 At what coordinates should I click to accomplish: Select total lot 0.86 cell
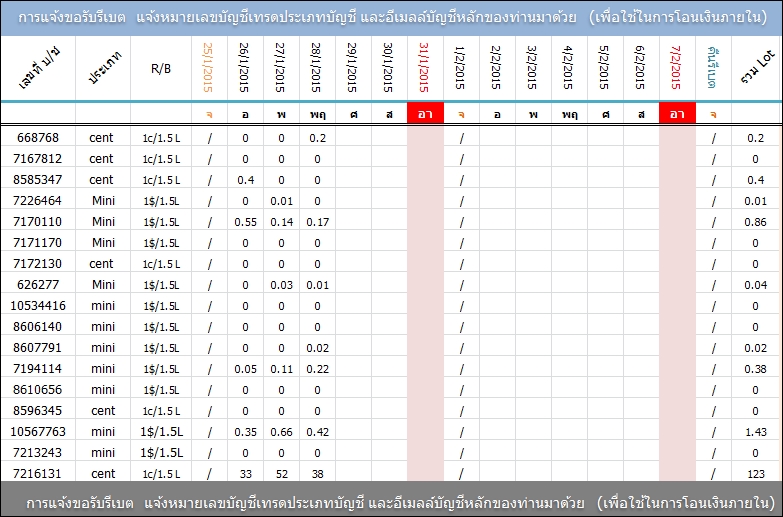point(756,222)
